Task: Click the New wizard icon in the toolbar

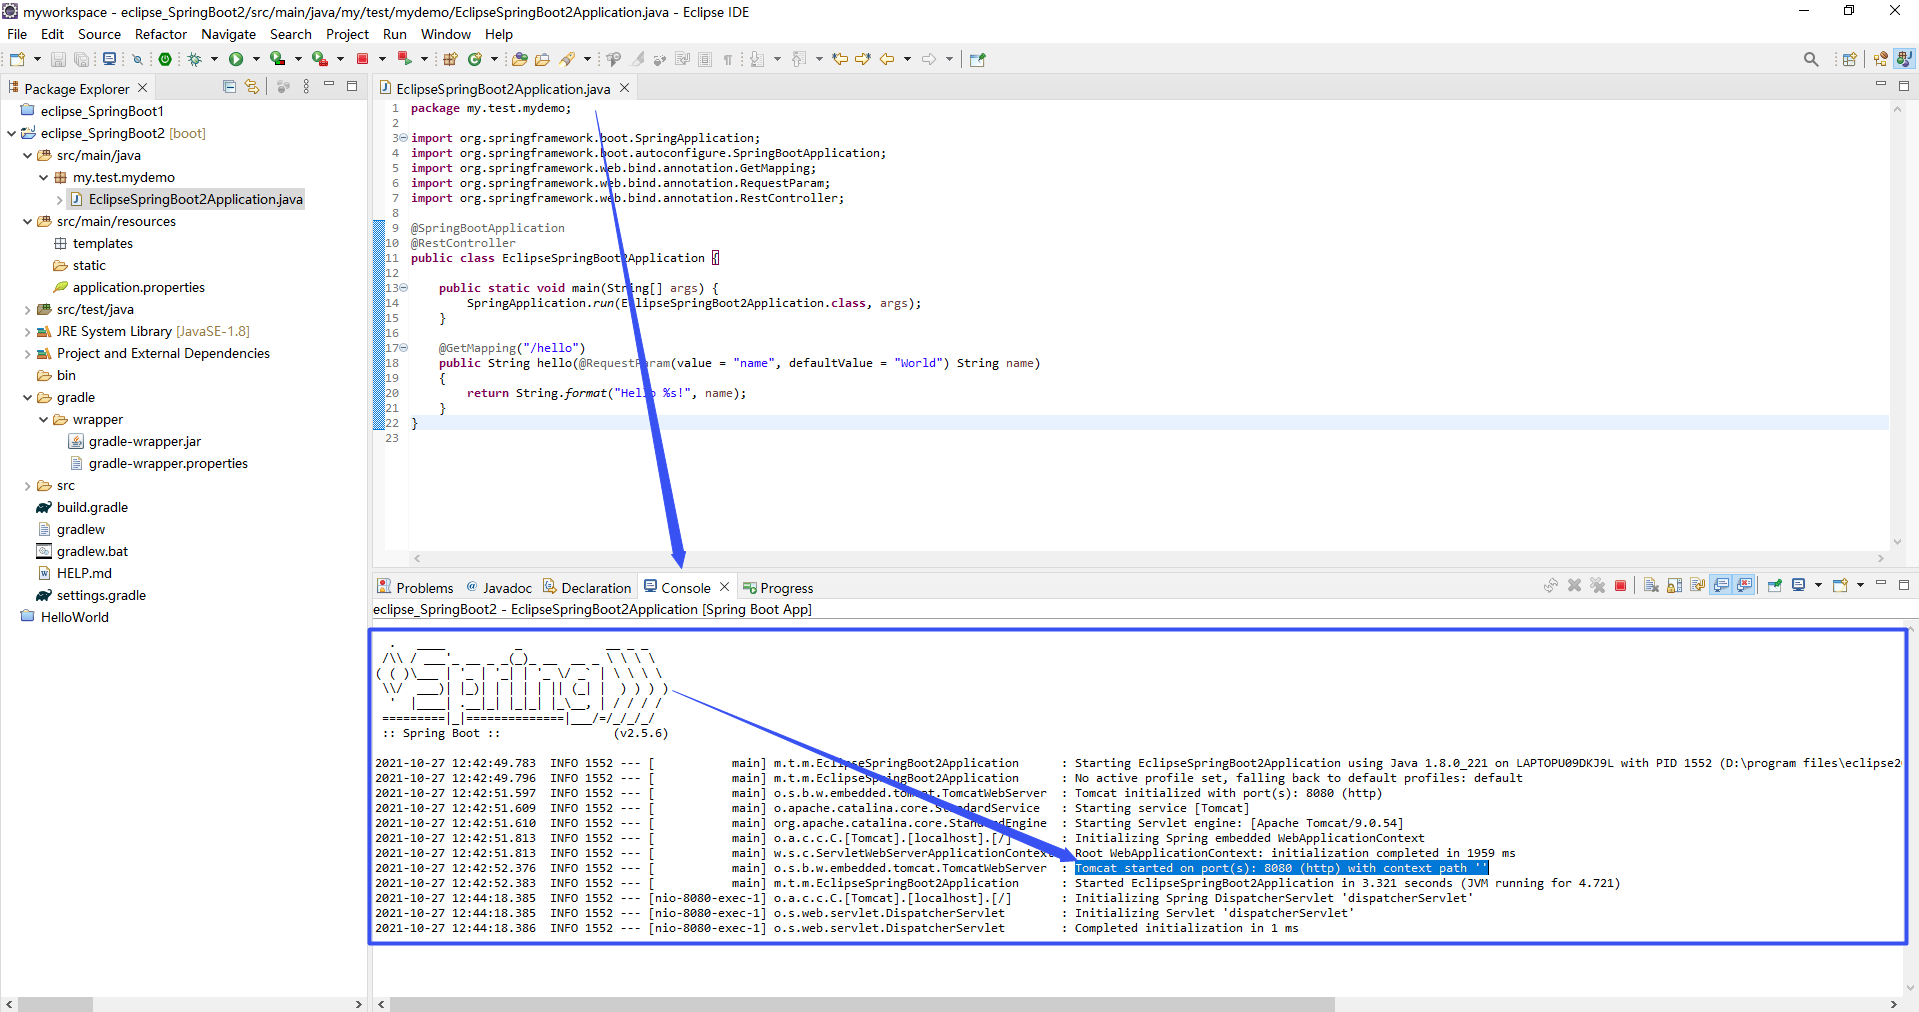Action: tap(17, 59)
